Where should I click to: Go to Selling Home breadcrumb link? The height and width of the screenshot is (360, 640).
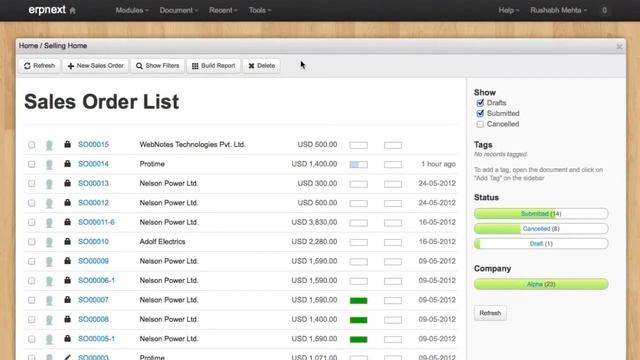[x=65, y=46]
